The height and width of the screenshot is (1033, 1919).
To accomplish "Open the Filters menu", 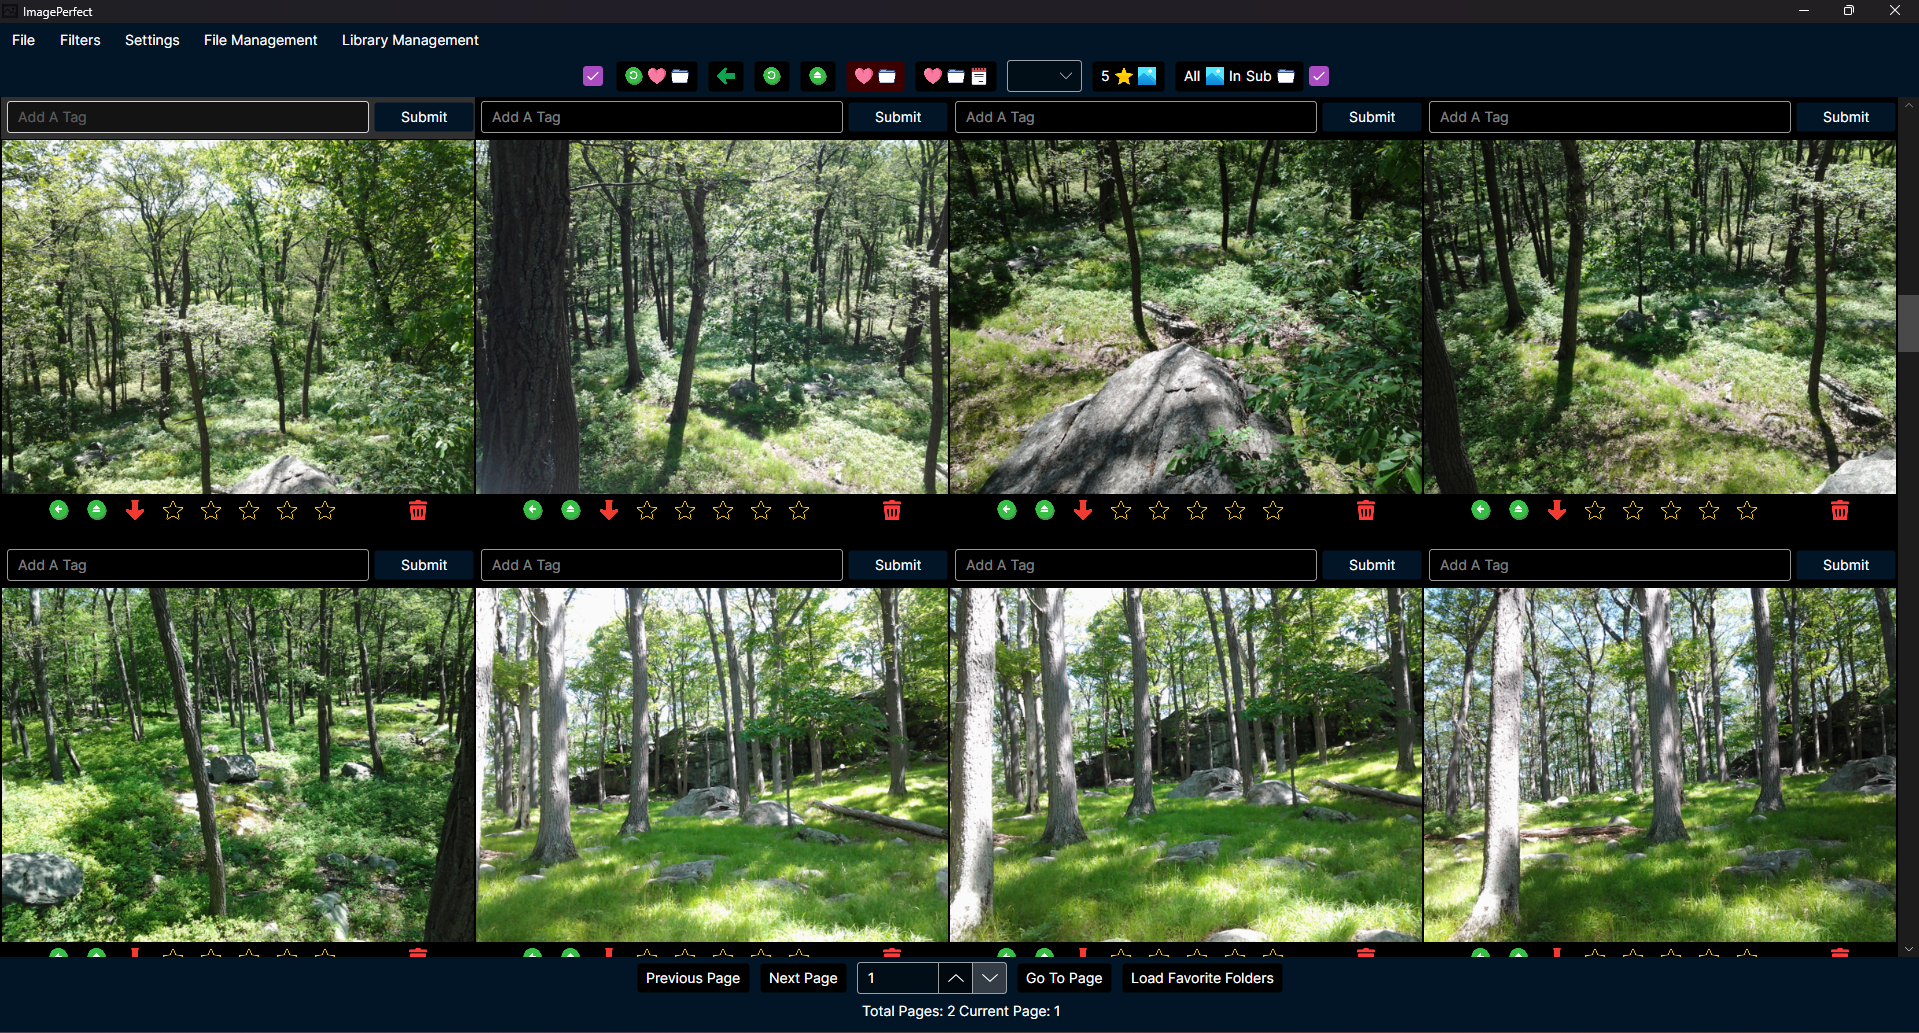I will (x=80, y=40).
